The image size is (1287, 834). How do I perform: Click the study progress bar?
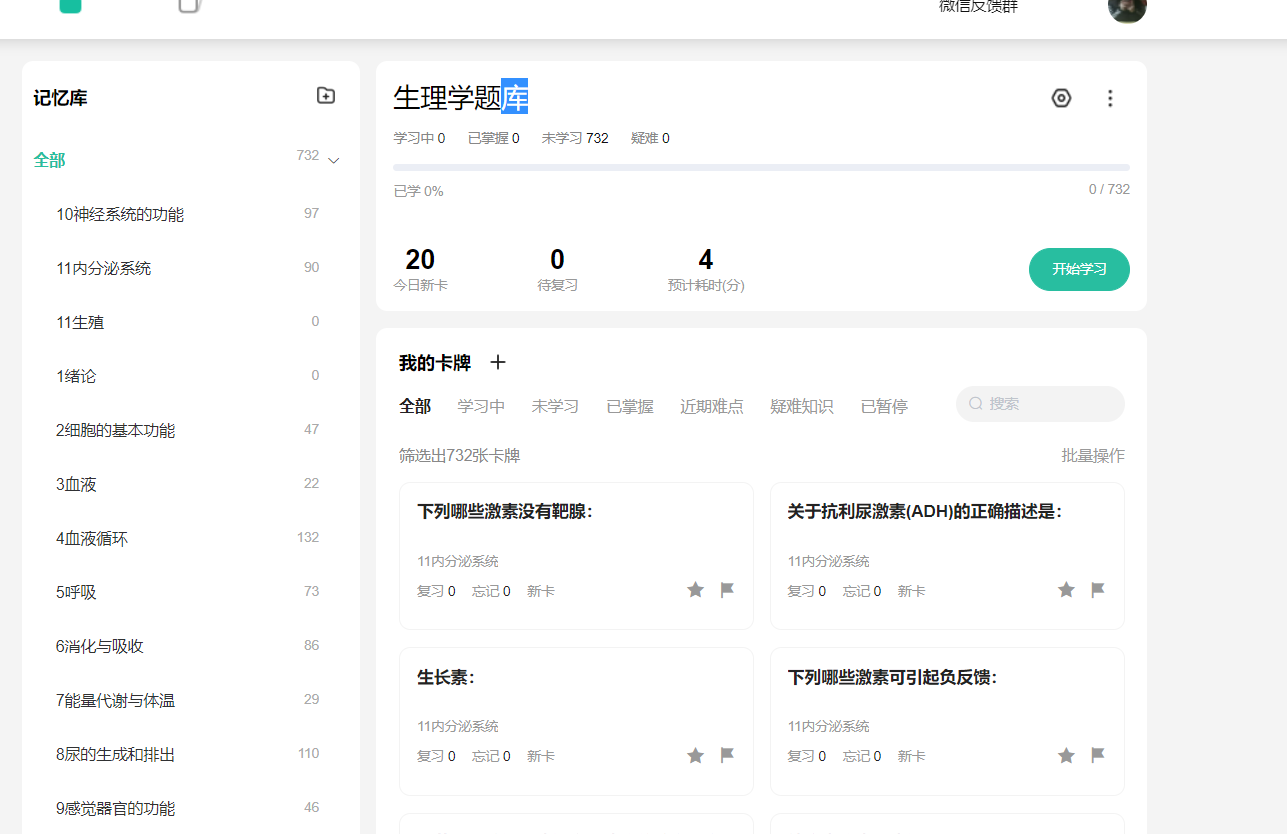pyautogui.click(x=761, y=167)
